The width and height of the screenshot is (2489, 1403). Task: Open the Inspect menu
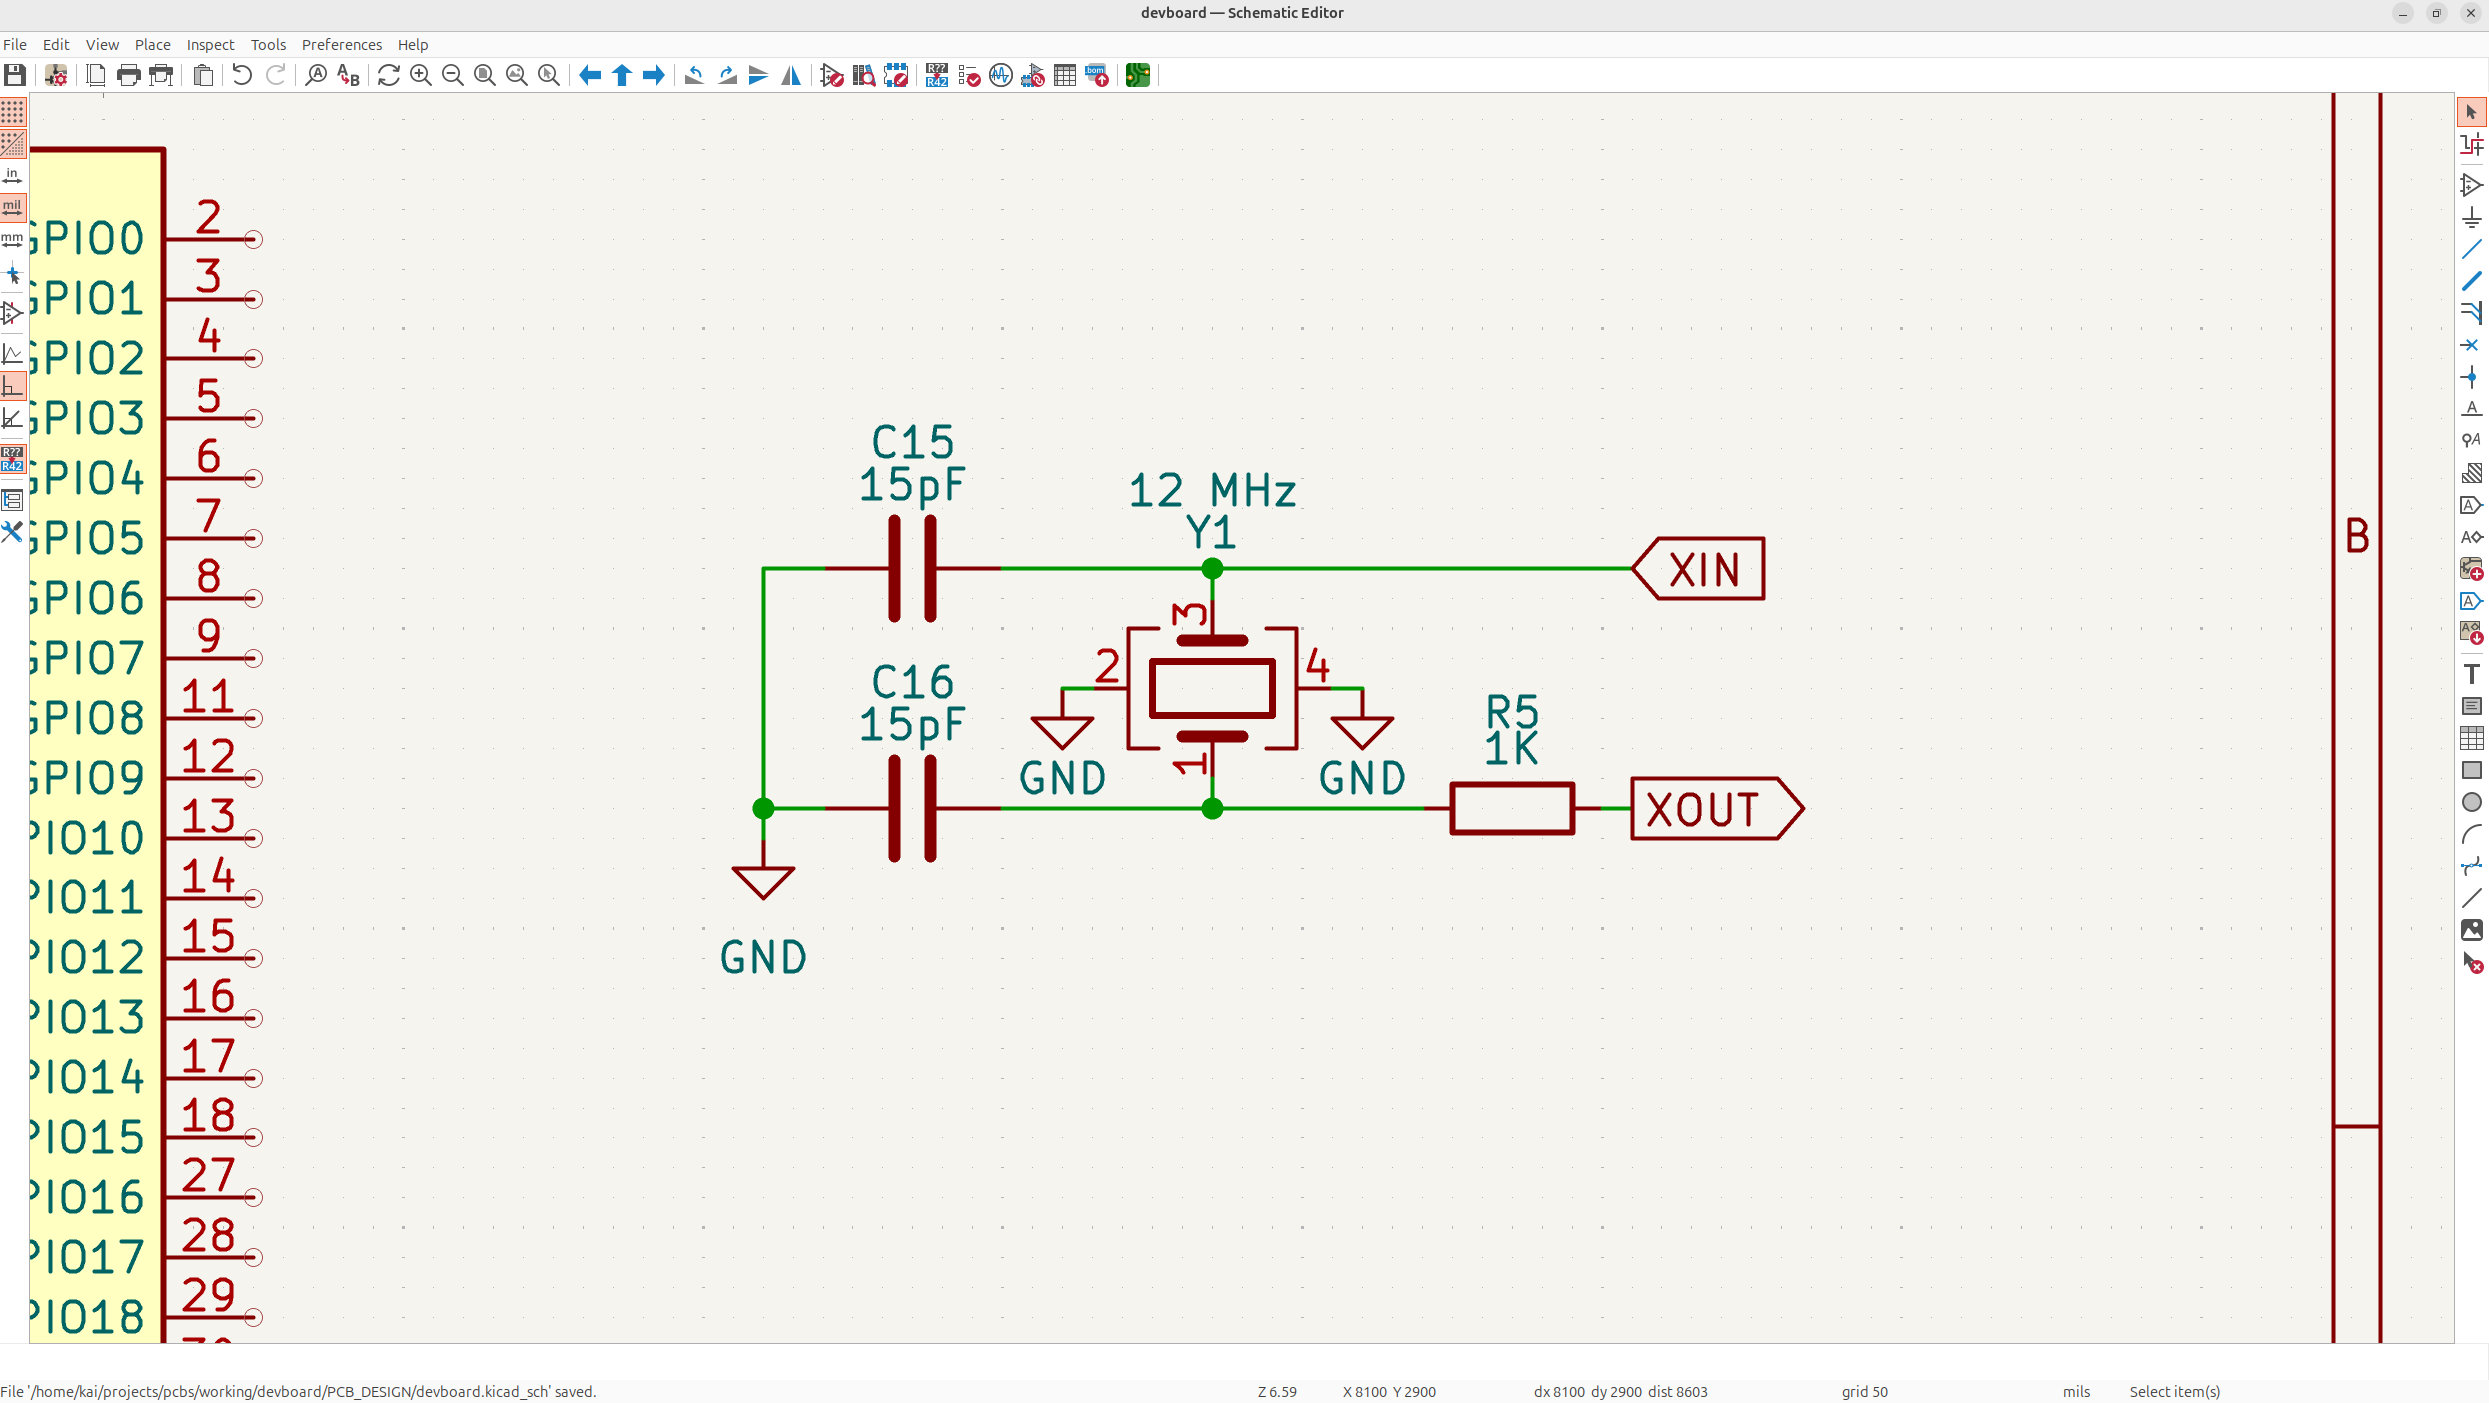(x=210, y=44)
